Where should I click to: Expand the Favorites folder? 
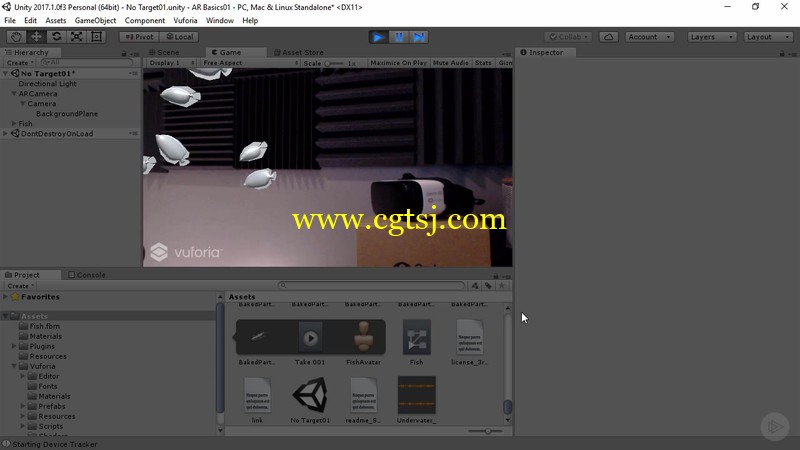click(x=5, y=297)
